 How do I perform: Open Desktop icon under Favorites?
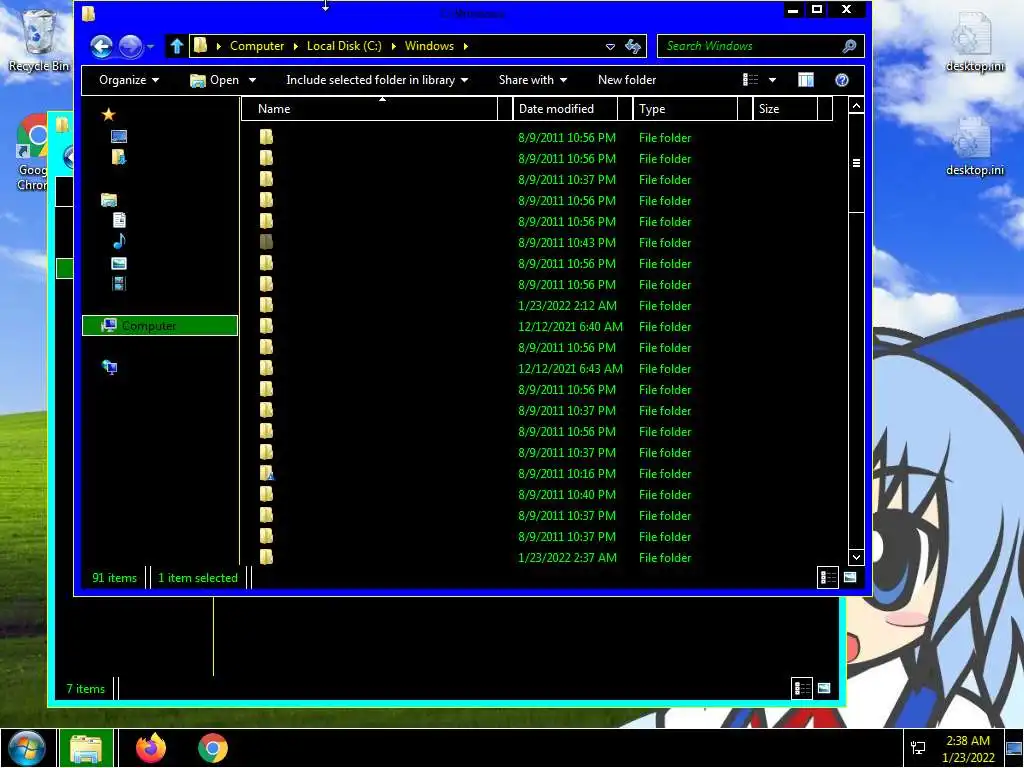[x=119, y=136]
